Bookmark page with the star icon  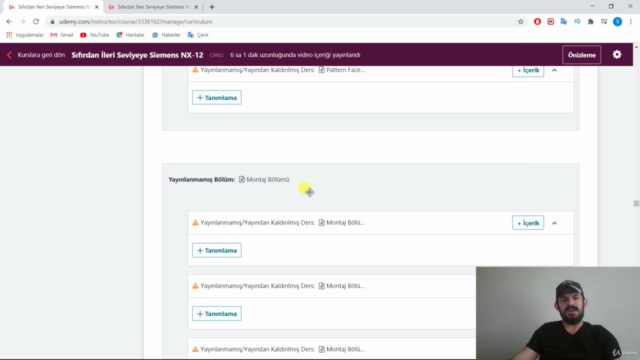520,22
